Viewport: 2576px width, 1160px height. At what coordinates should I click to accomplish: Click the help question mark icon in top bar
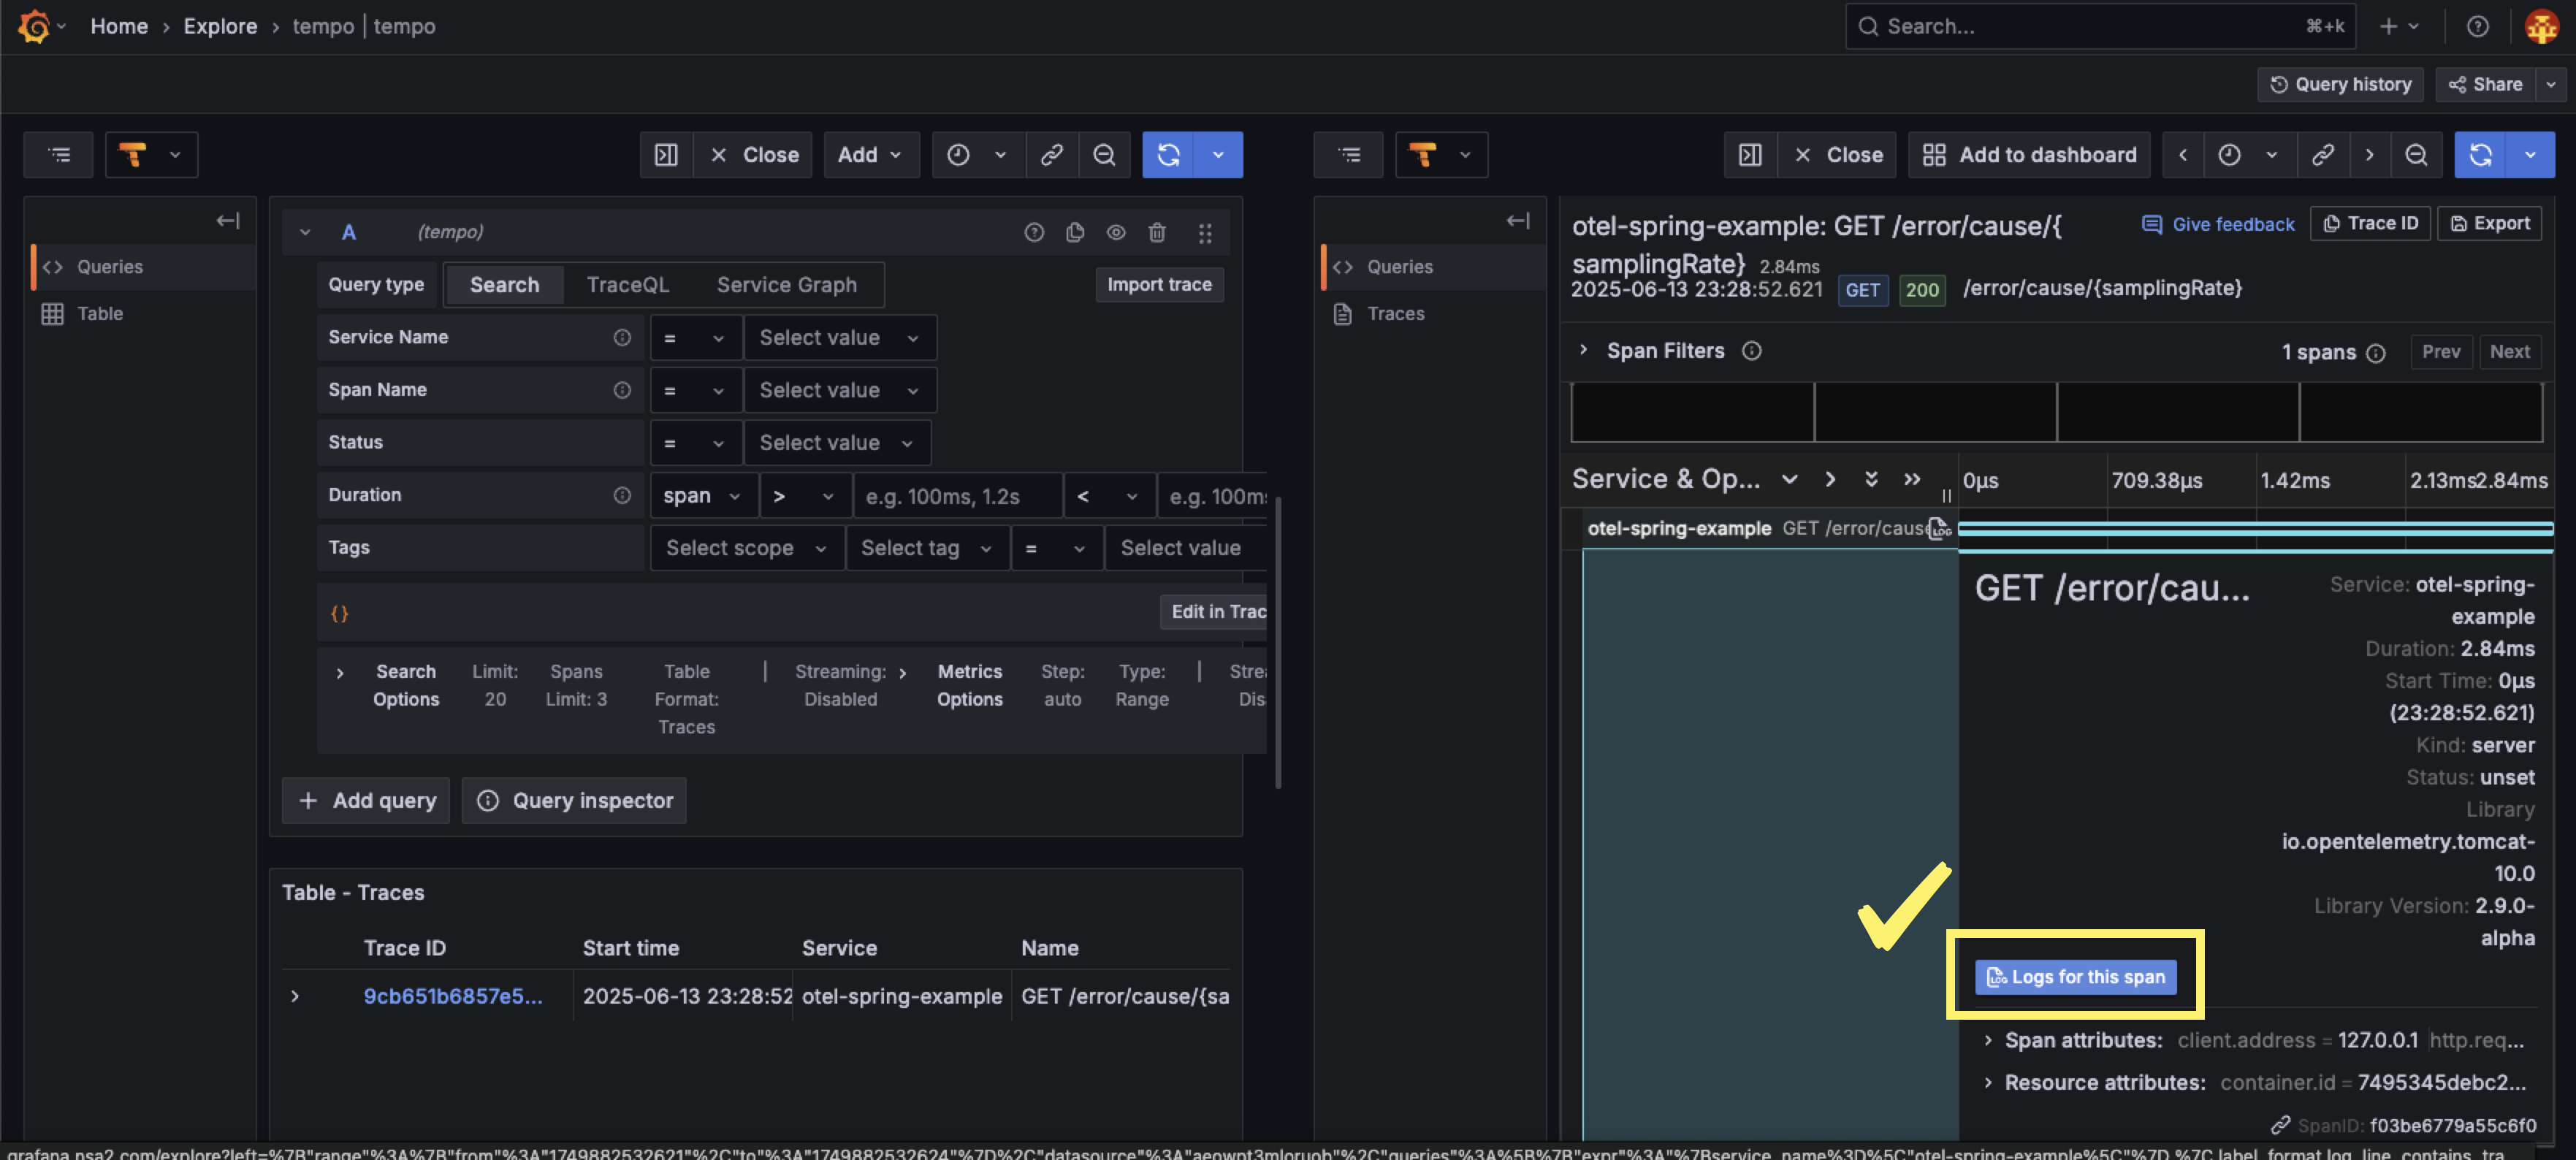click(x=2477, y=26)
